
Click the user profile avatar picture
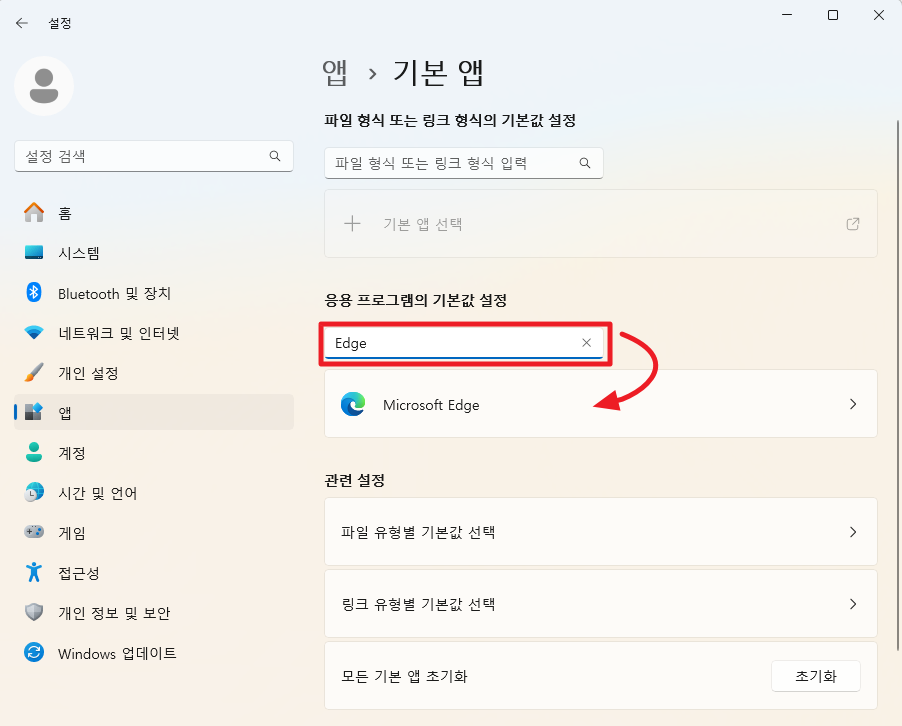[x=44, y=87]
